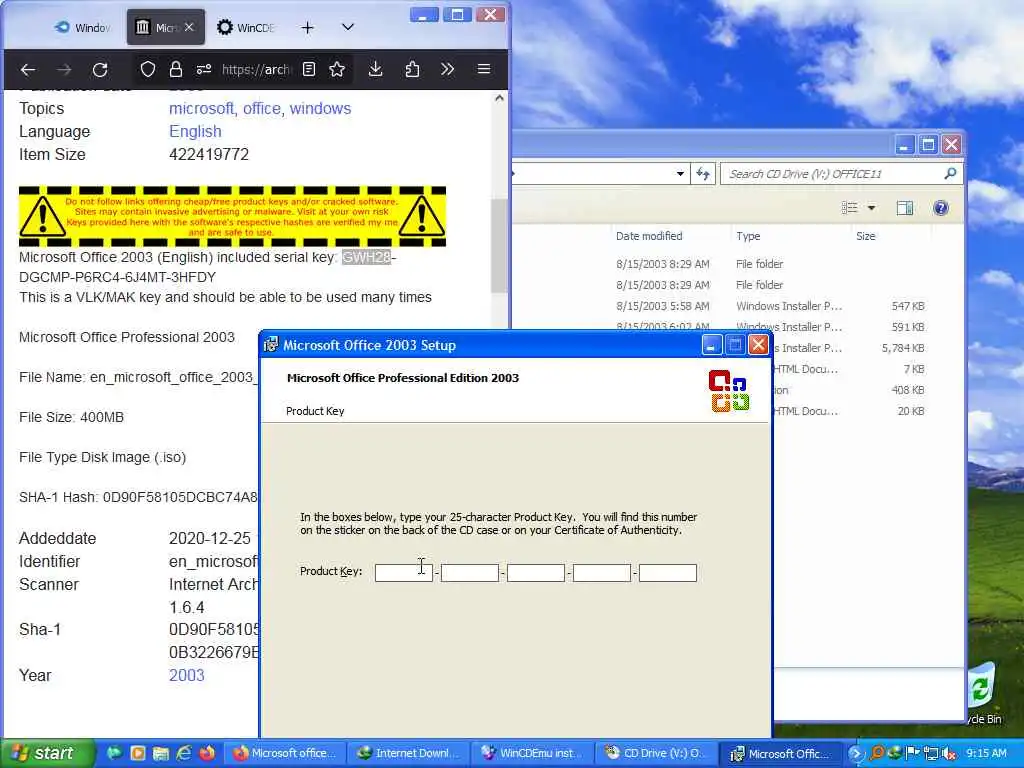Open the windows topic link
1024x768 pixels.
[321, 108]
